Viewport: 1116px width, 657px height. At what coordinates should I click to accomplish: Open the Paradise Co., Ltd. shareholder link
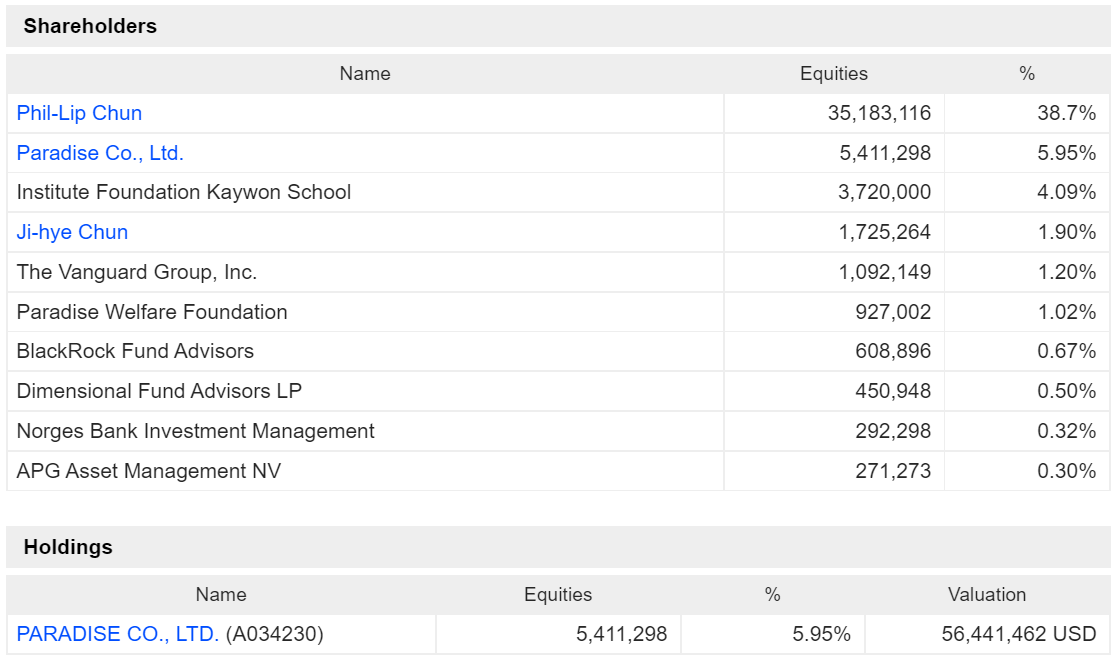click(x=100, y=153)
